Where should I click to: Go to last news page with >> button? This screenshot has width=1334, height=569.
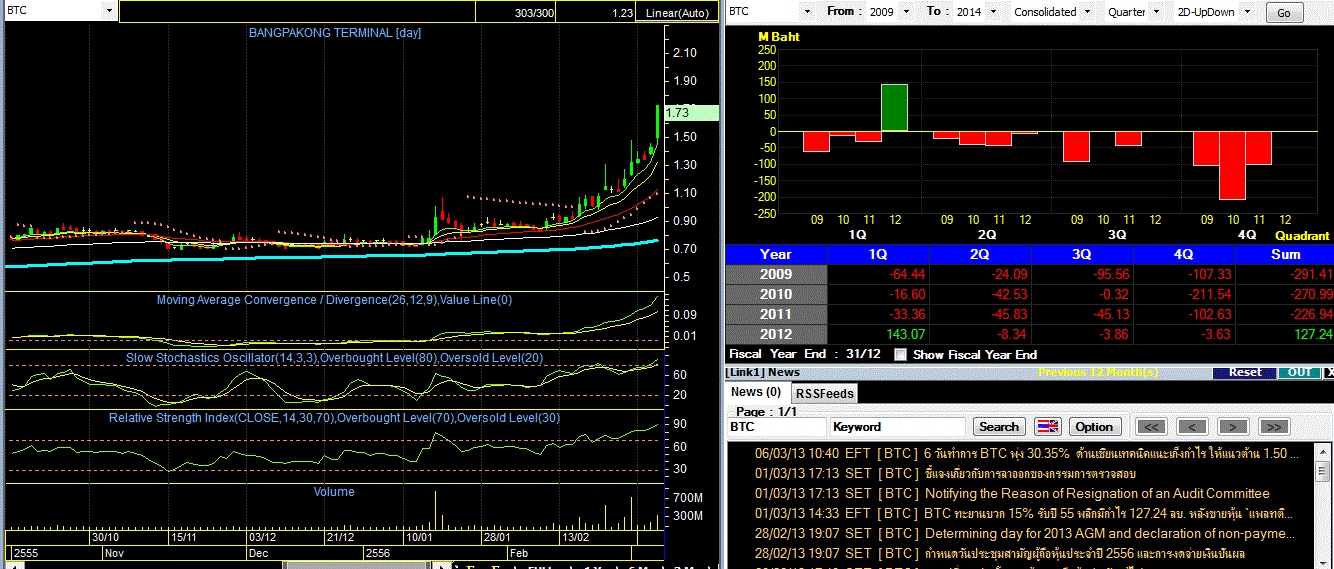pos(1273,426)
